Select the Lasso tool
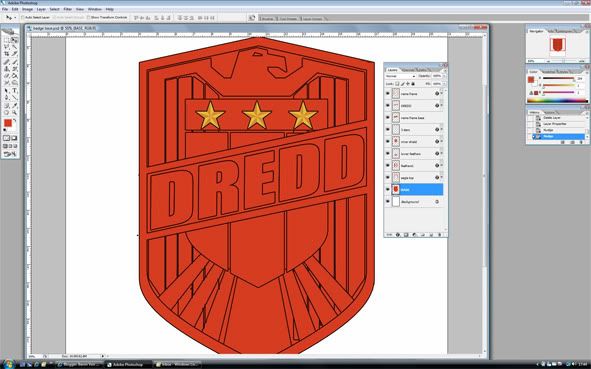 coord(6,47)
